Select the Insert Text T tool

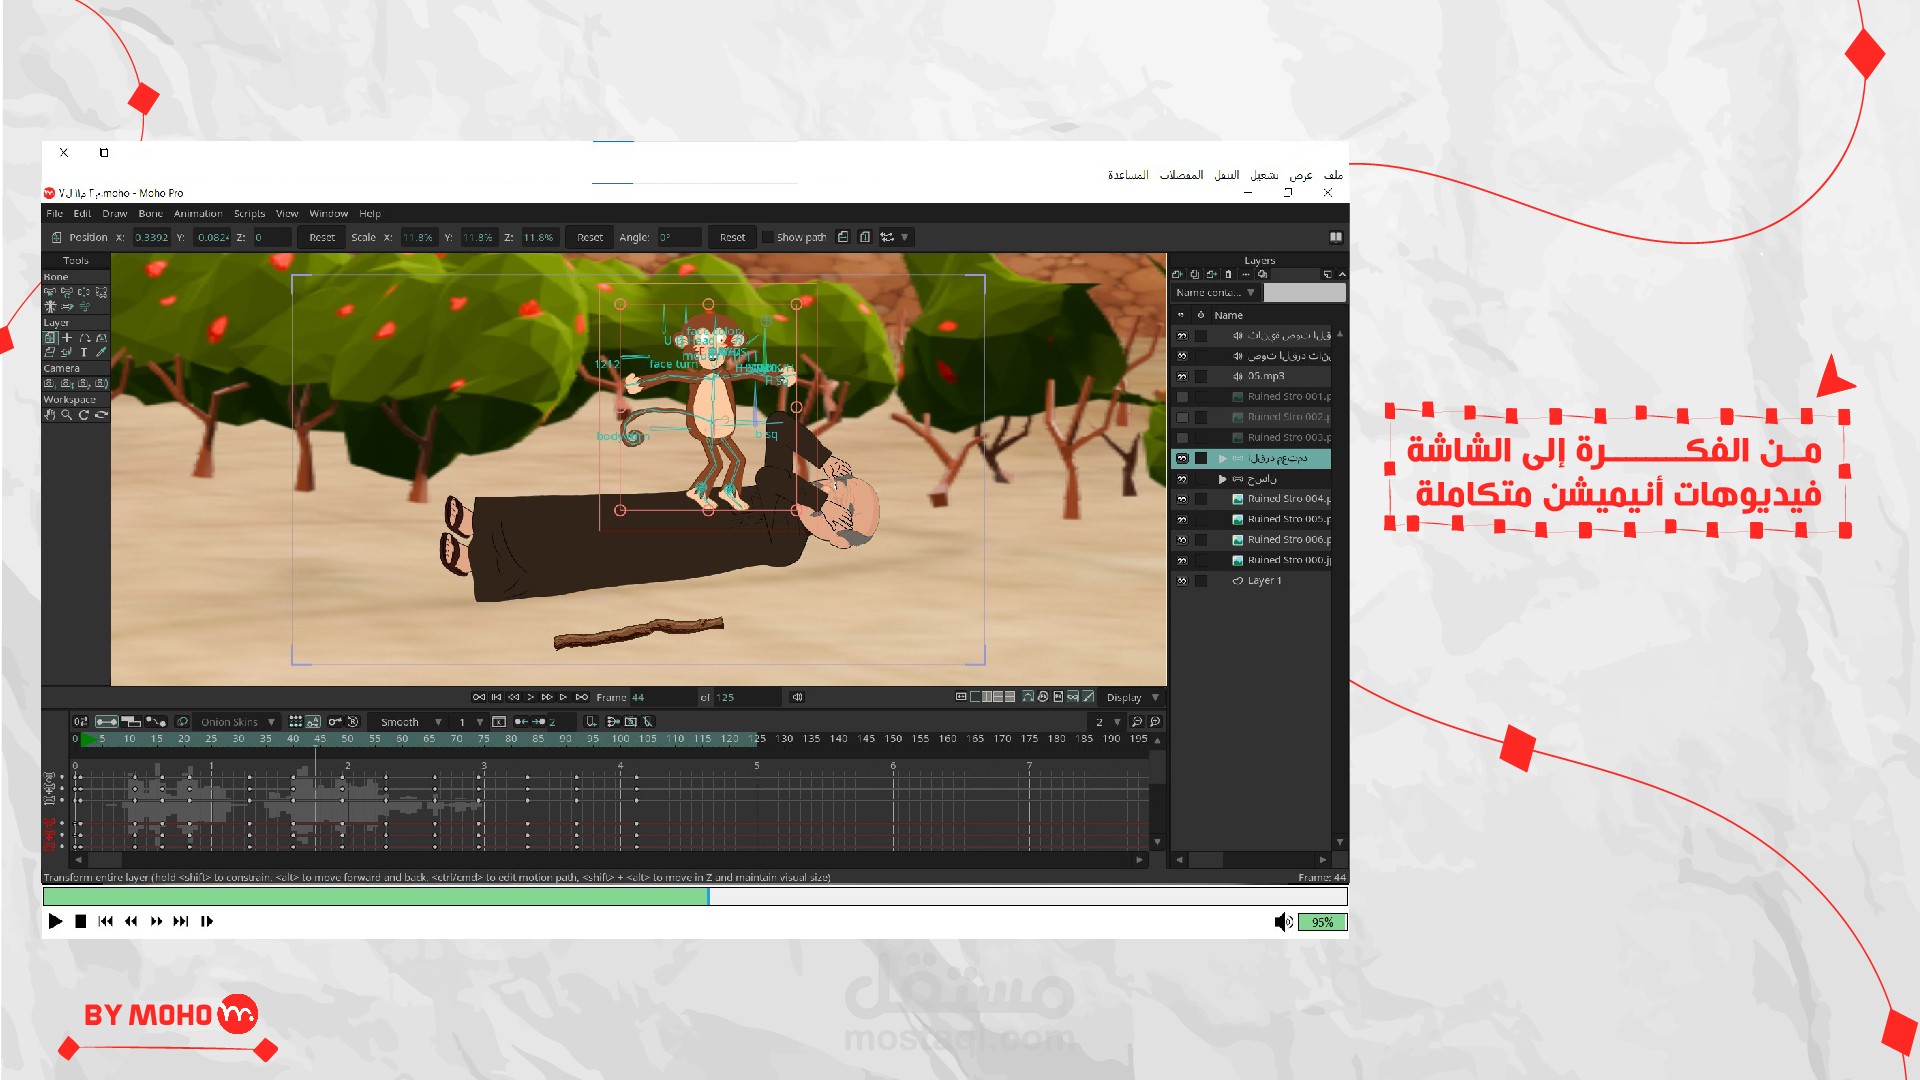click(x=84, y=352)
